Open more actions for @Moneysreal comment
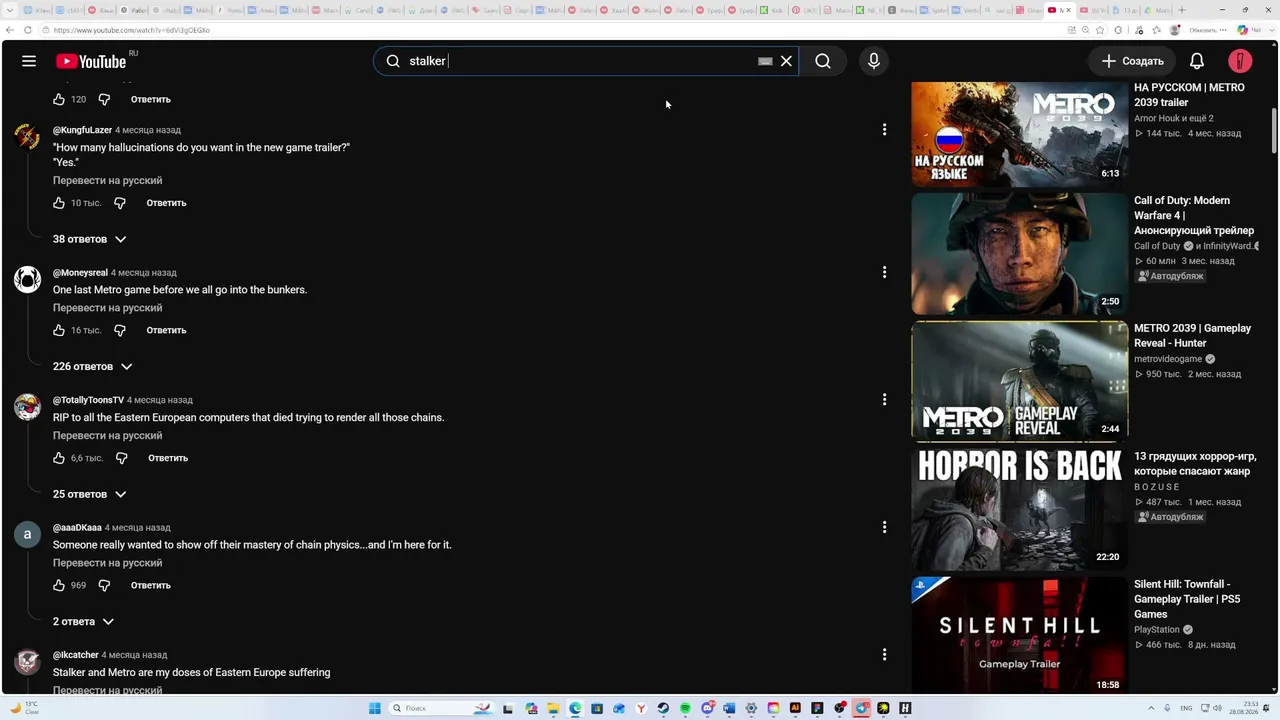 click(x=884, y=272)
